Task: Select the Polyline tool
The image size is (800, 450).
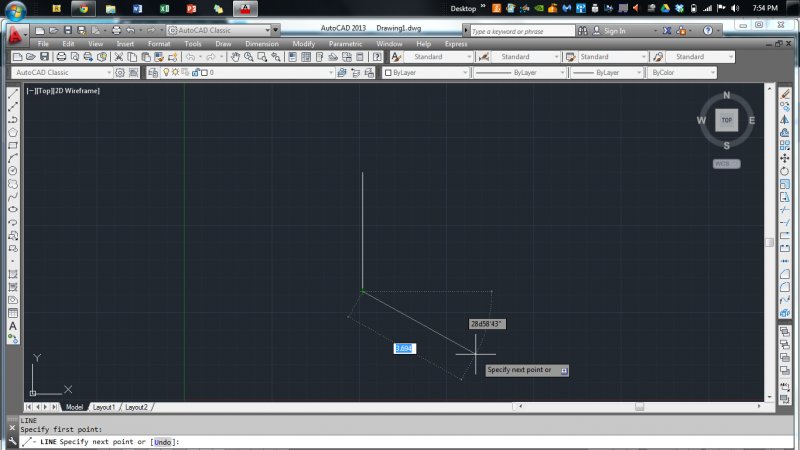Action: (x=13, y=119)
